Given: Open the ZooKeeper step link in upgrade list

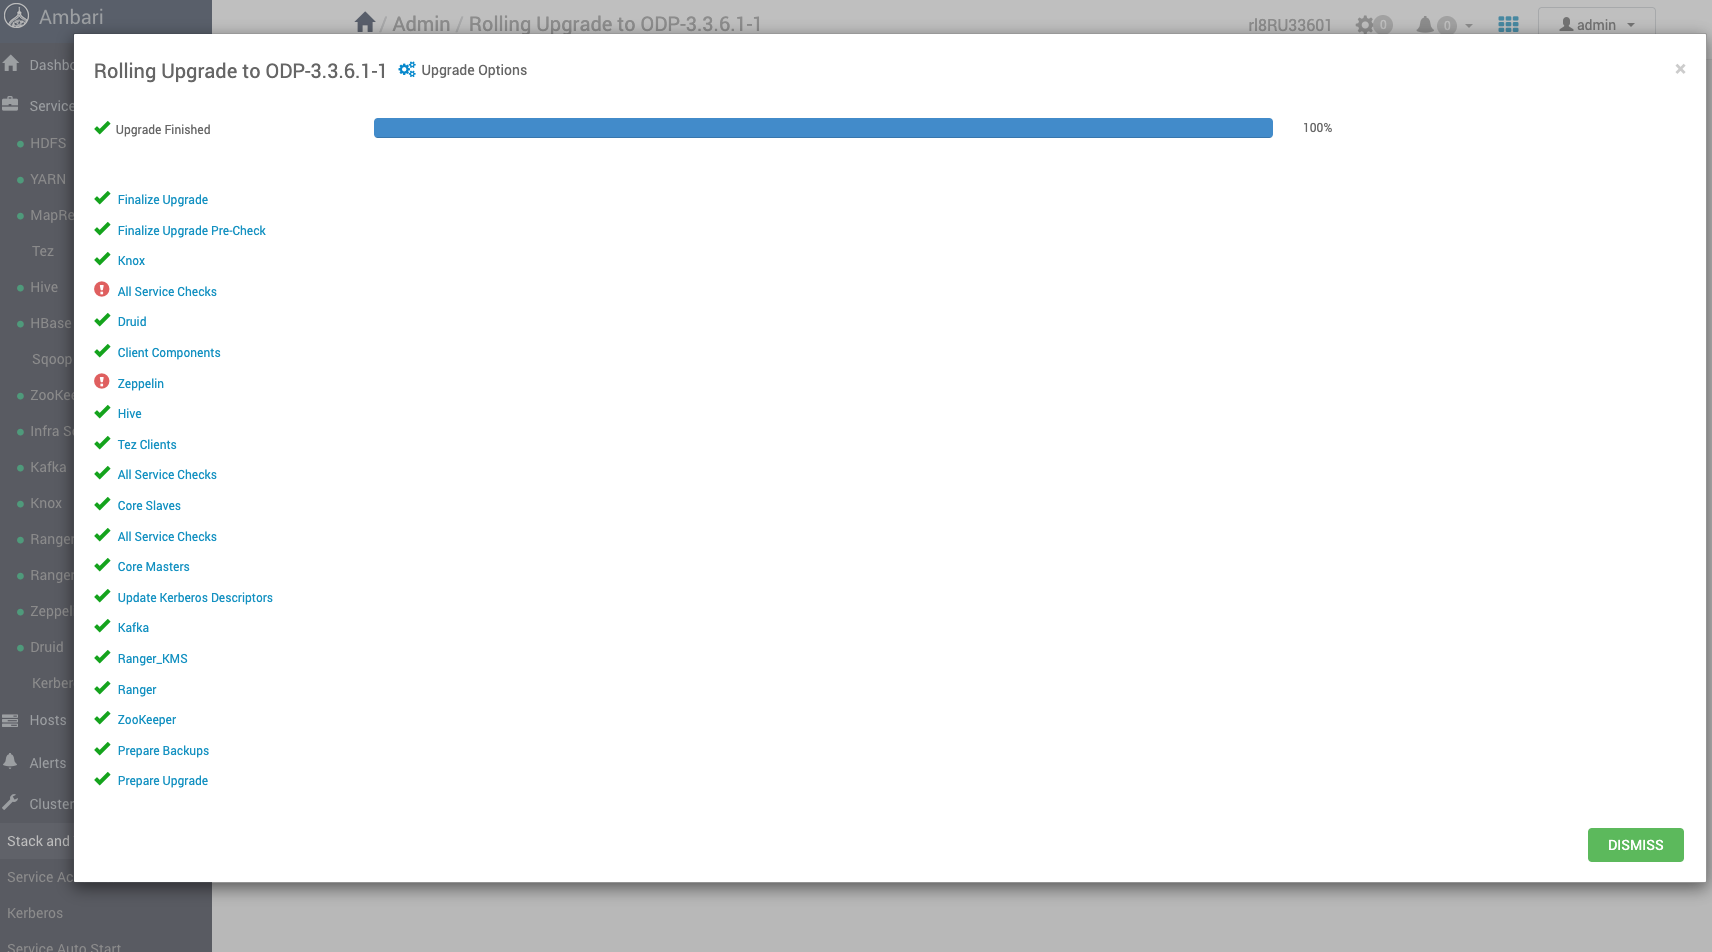Looking at the screenshot, I should click(x=147, y=720).
